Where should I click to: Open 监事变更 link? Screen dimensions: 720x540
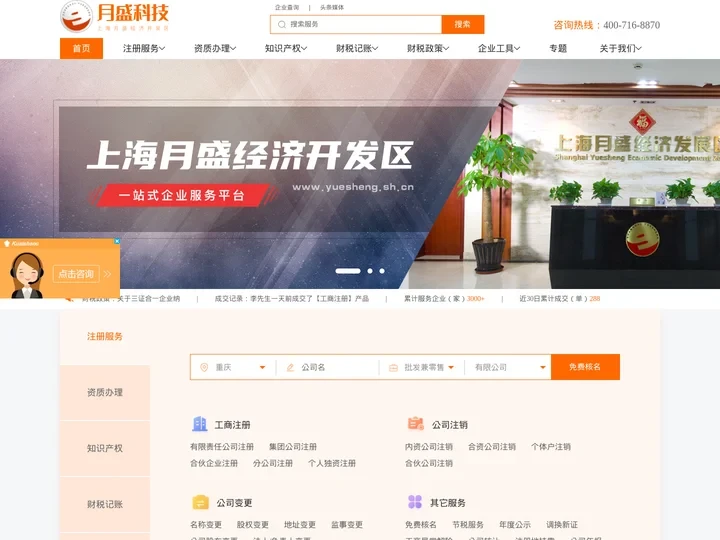[x=347, y=525]
